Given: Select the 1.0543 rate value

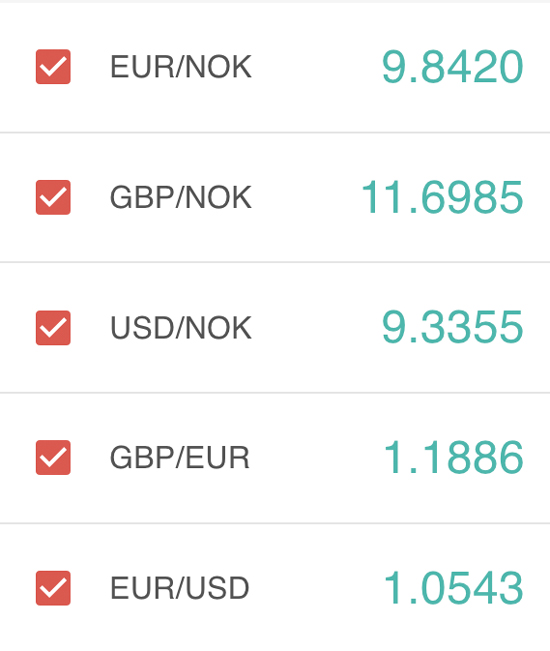Looking at the screenshot, I should pos(453,588).
